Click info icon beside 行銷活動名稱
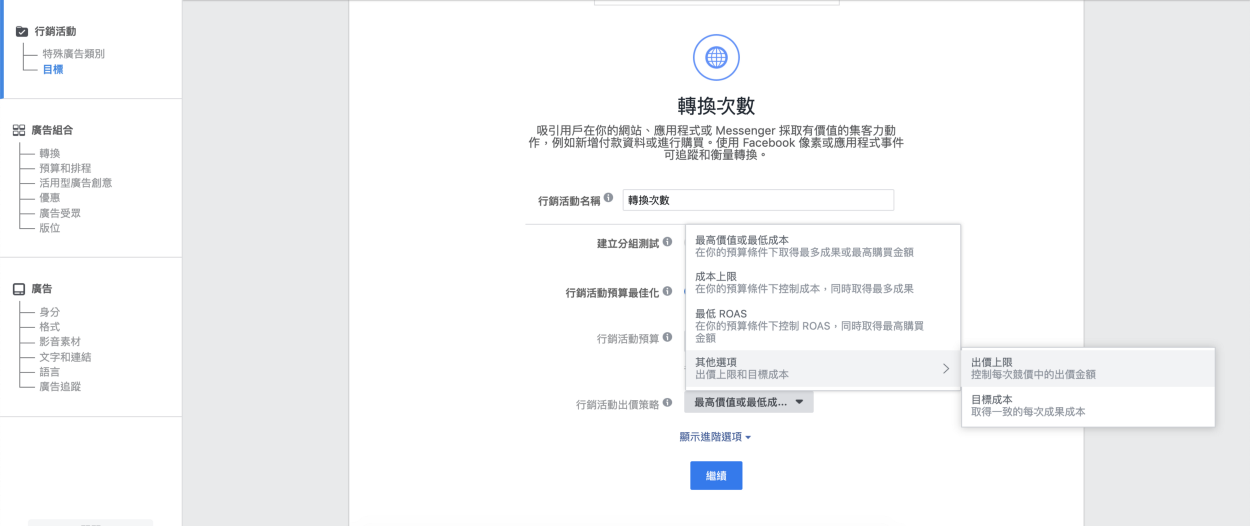This screenshot has height=526, width=1250. pyautogui.click(x=609, y=198)
